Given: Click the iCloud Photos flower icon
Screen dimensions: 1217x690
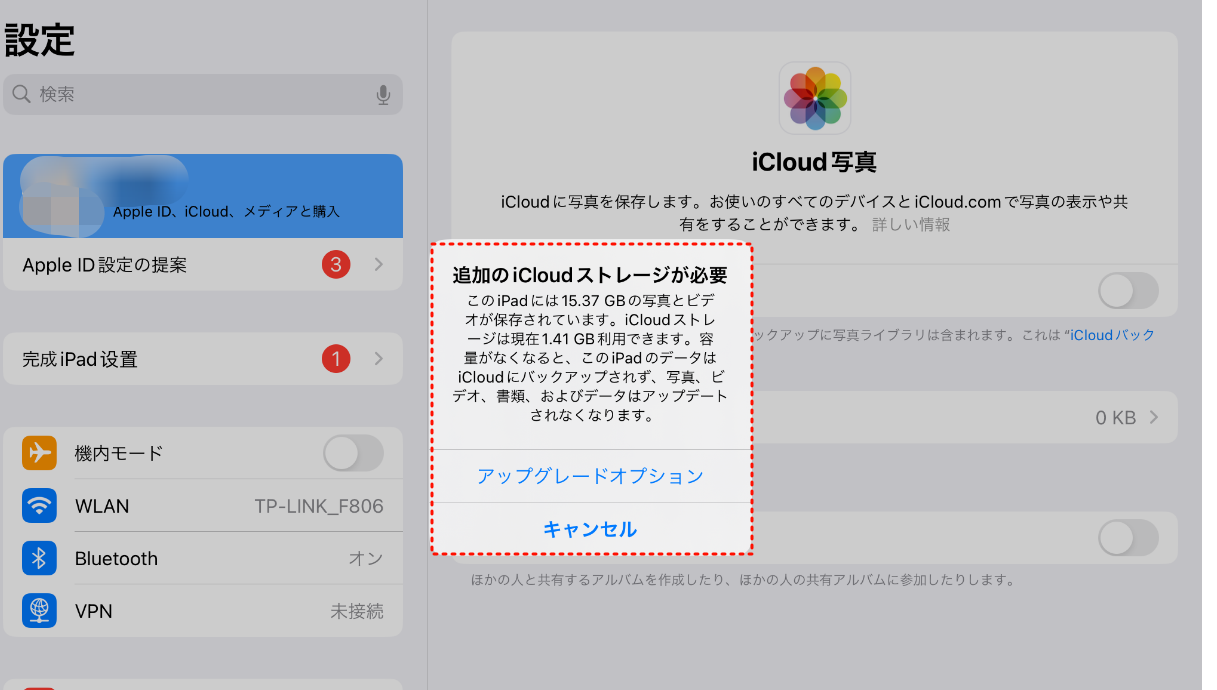Looking at the screenshot, I should point(815,98).
